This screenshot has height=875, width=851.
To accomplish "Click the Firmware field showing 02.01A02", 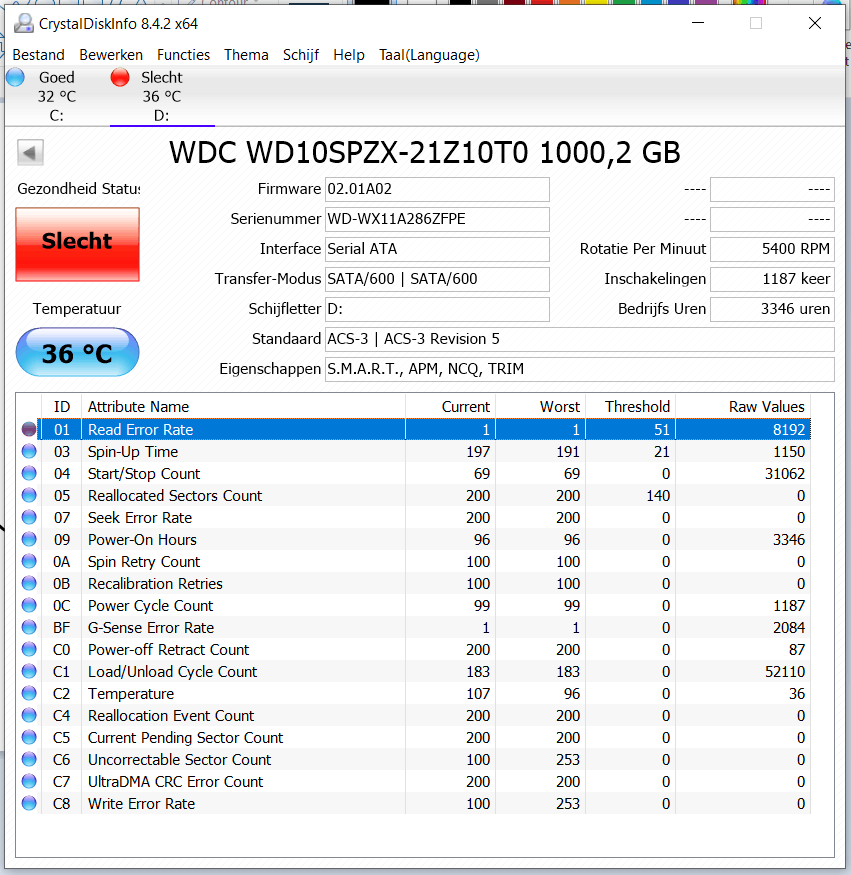I will (x=437, y=189).
